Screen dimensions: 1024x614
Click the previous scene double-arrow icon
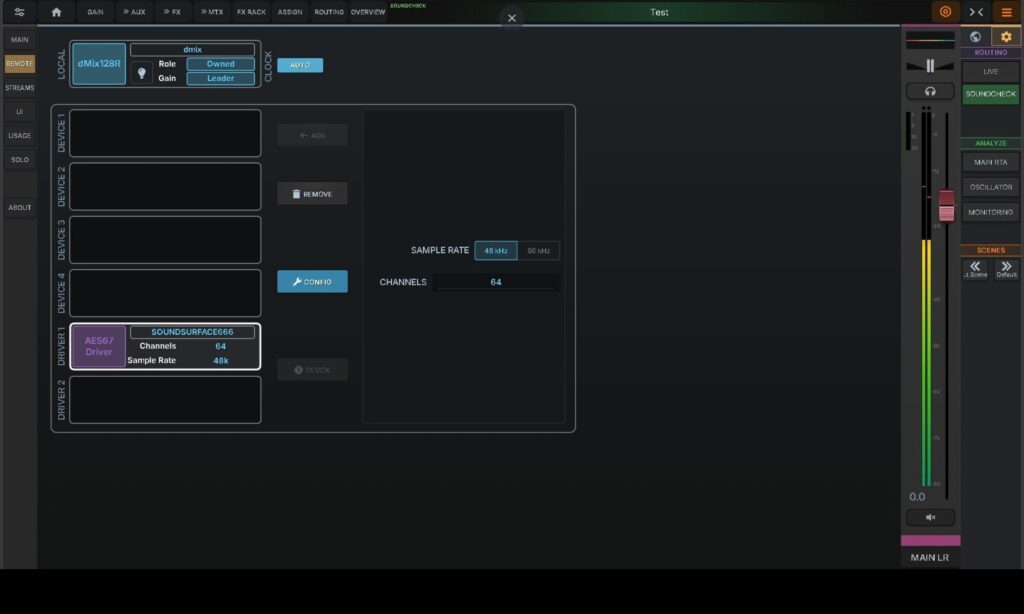[975, 268]
